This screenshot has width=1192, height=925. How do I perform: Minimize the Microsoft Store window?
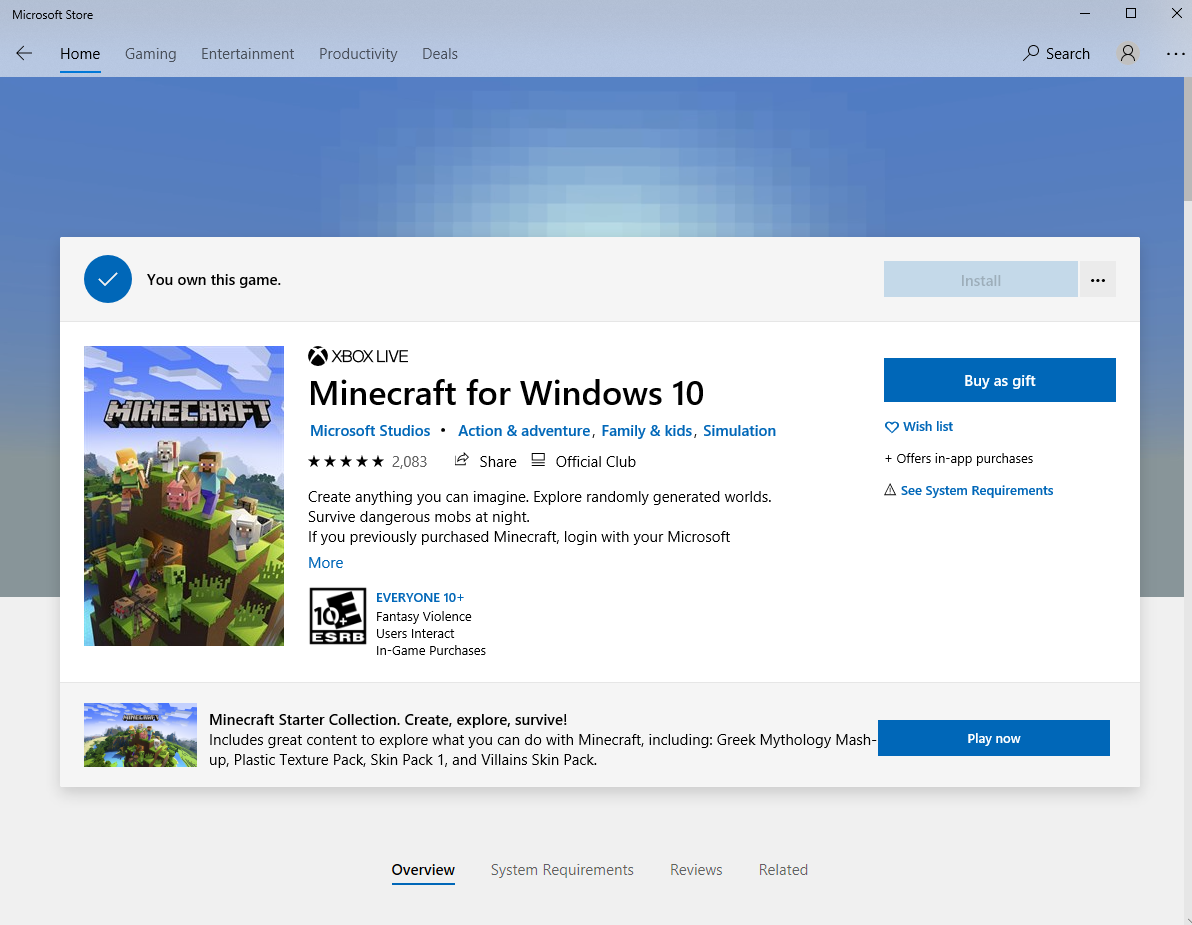pos(1085,14)
